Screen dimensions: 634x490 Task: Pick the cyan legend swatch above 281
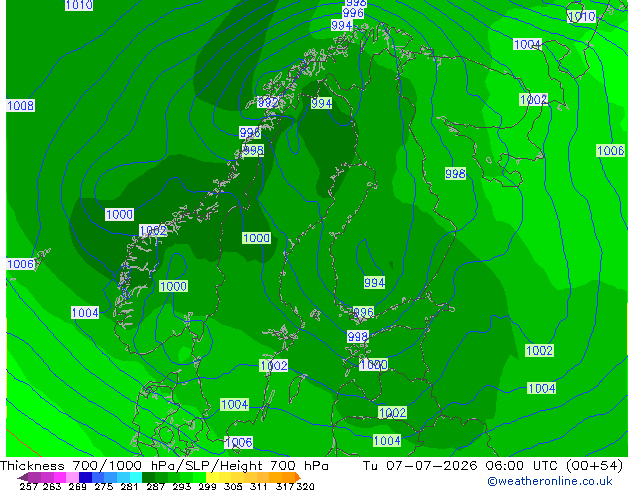point(136,477)
